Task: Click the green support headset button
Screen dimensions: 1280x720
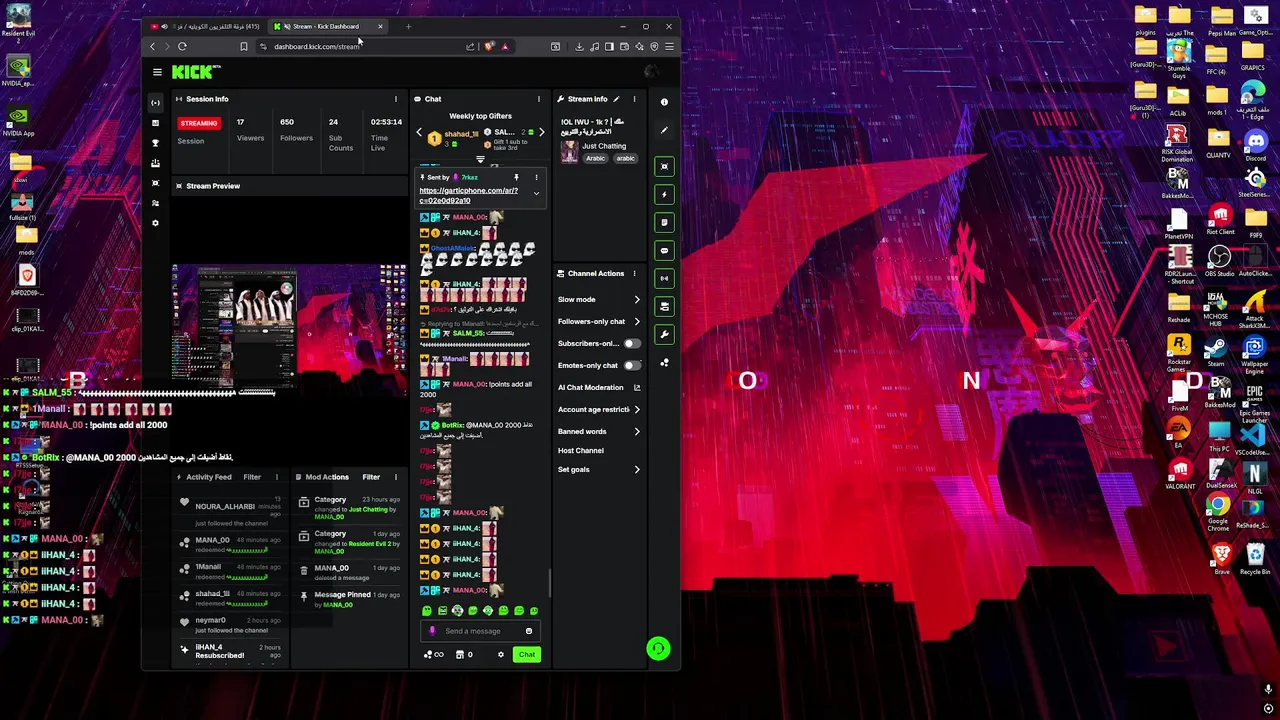Action: (x=658, y=649)
